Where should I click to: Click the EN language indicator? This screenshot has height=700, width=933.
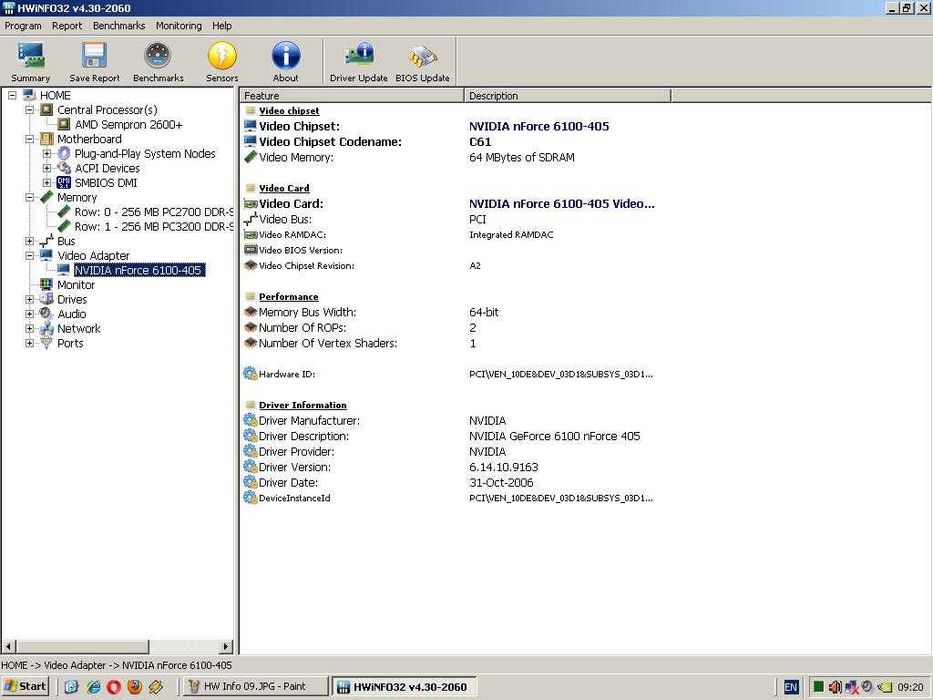click(x=791, y=687)
